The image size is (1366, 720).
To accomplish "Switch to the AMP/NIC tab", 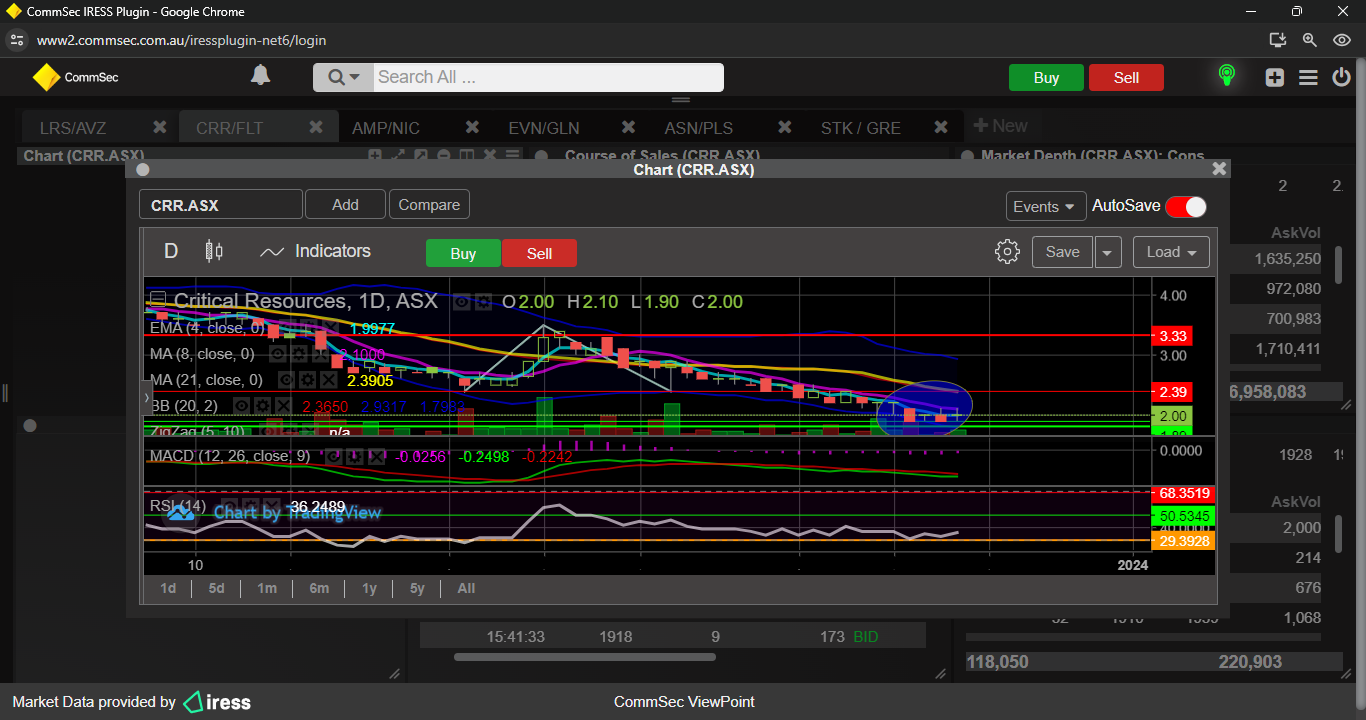I will coord(386,128).
